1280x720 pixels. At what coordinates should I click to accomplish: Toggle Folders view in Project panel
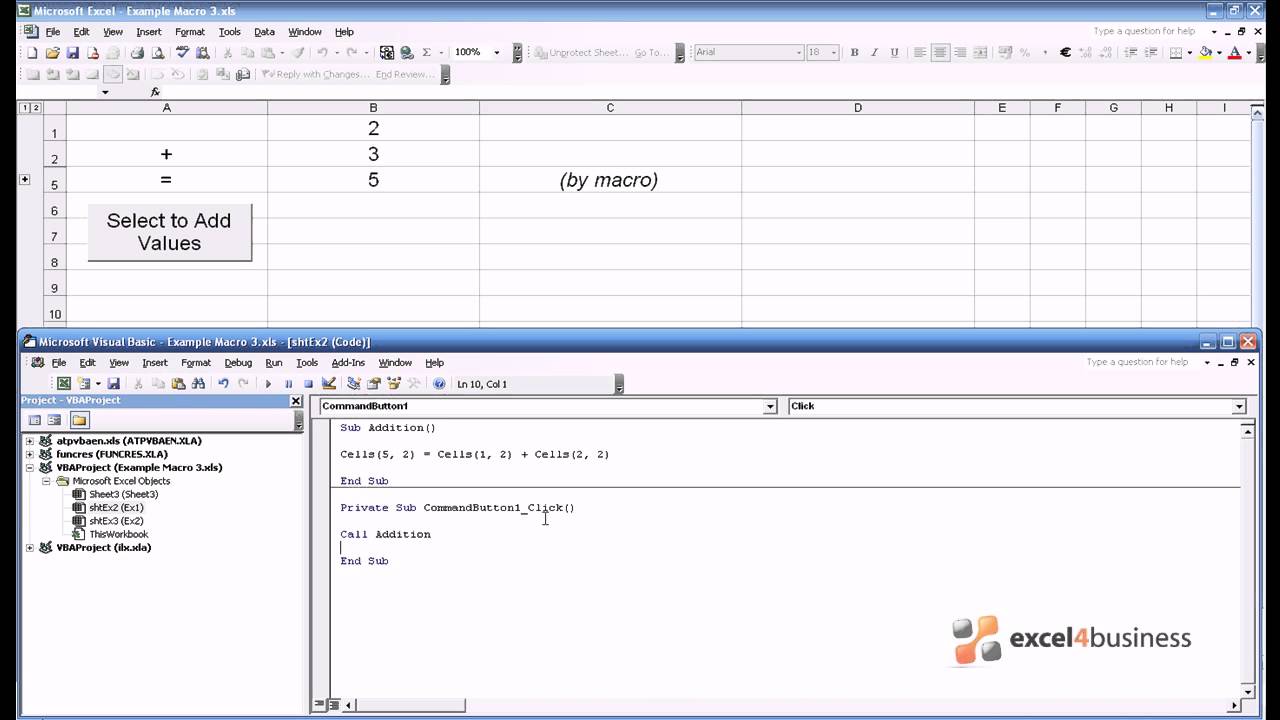coord(79,421)
